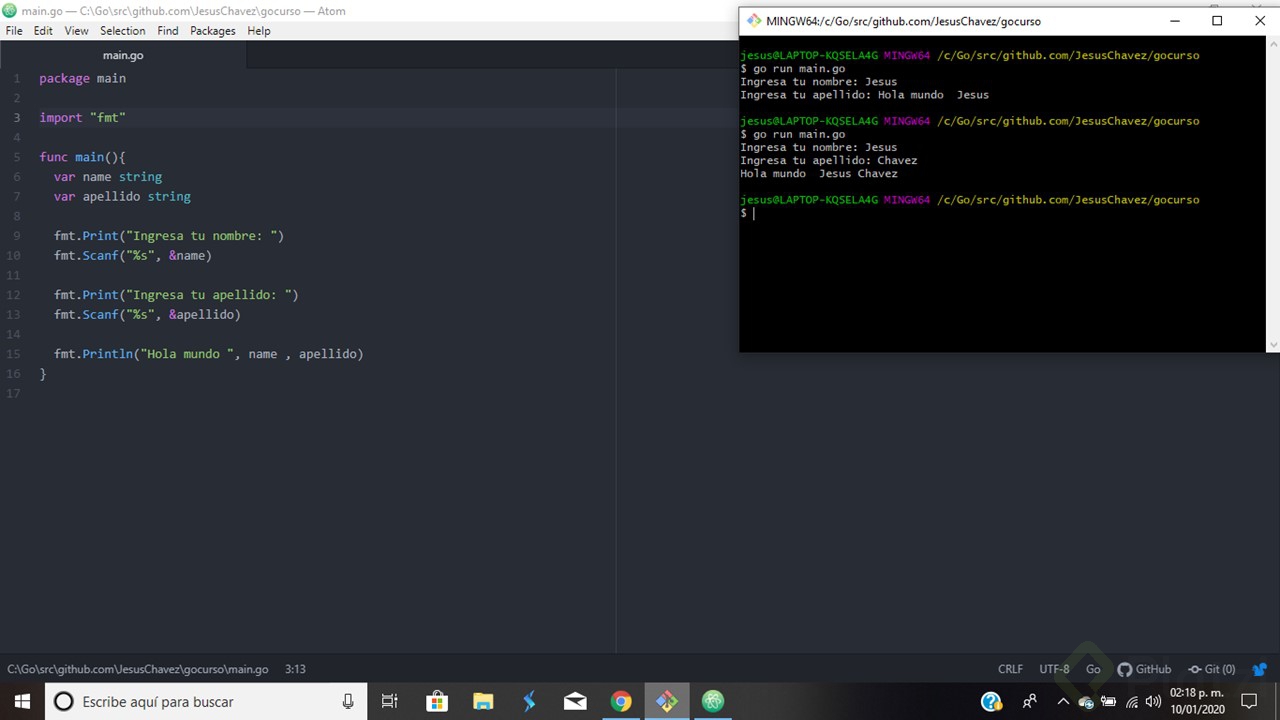The width and height of the screenshot is (1280, 720).
Task: Click the blue squirrel update icon
Action: [1259, 669]
